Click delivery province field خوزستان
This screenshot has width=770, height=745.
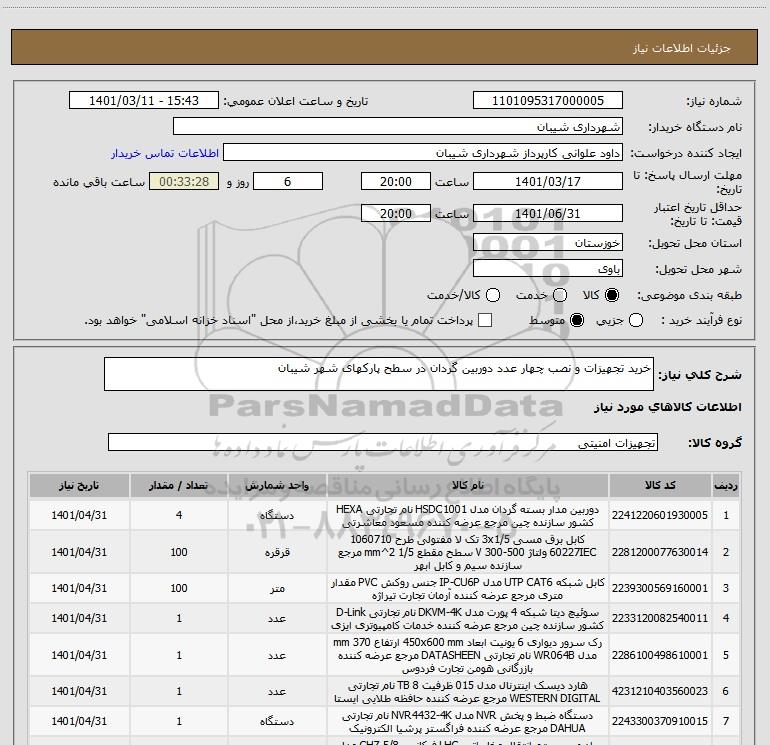(x=548, y=242)
